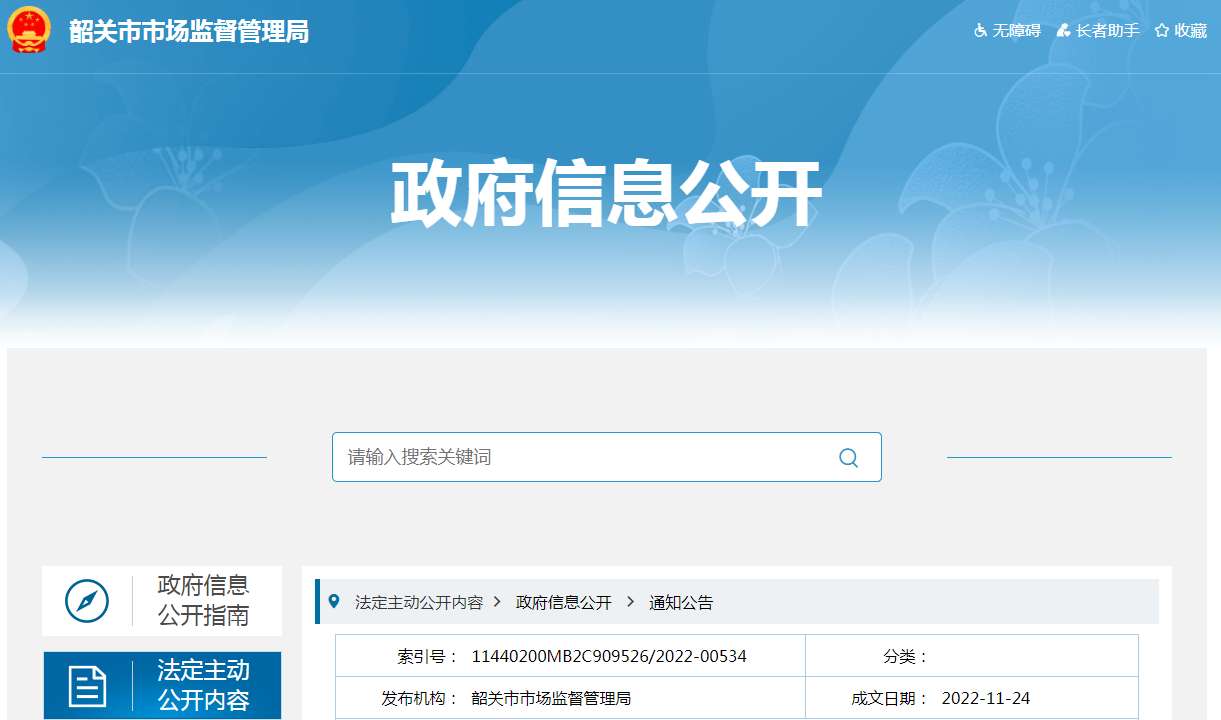Click the compass icon for 政府信息公开指南
The width and height of the screenshot is (1221, 720).
[87, 601]
